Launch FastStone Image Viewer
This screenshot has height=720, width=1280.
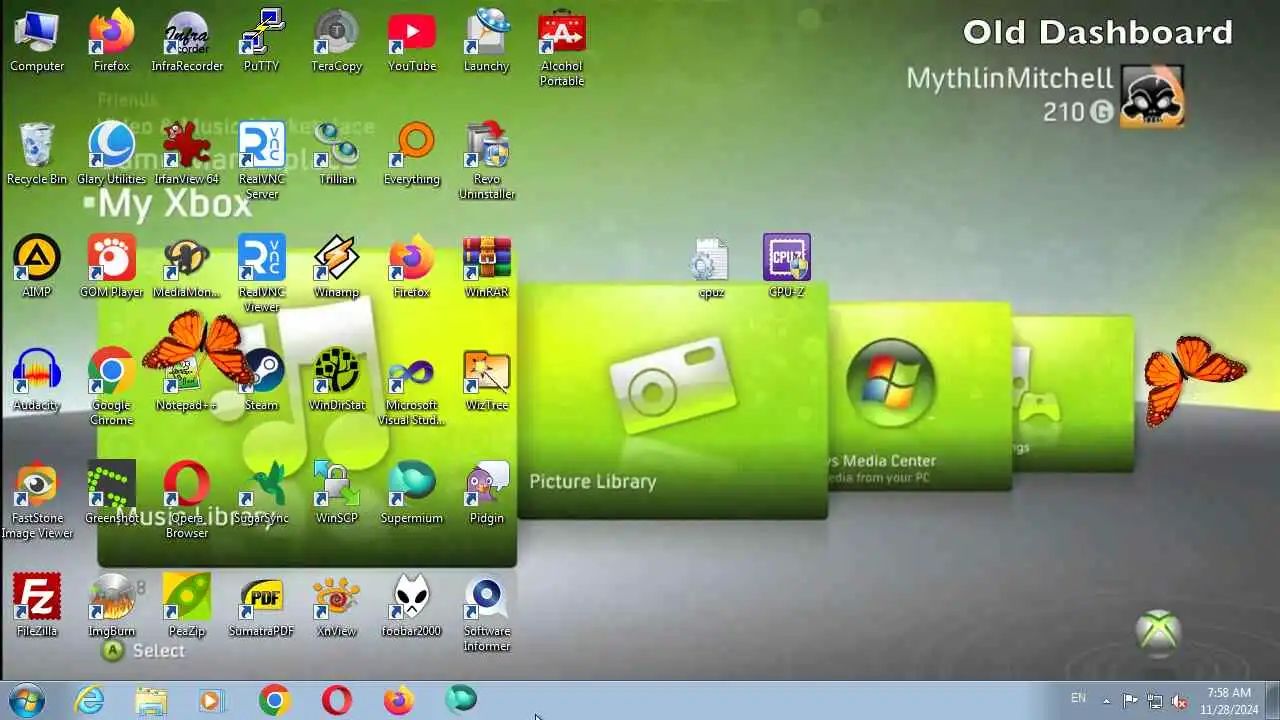coord(37,500)
